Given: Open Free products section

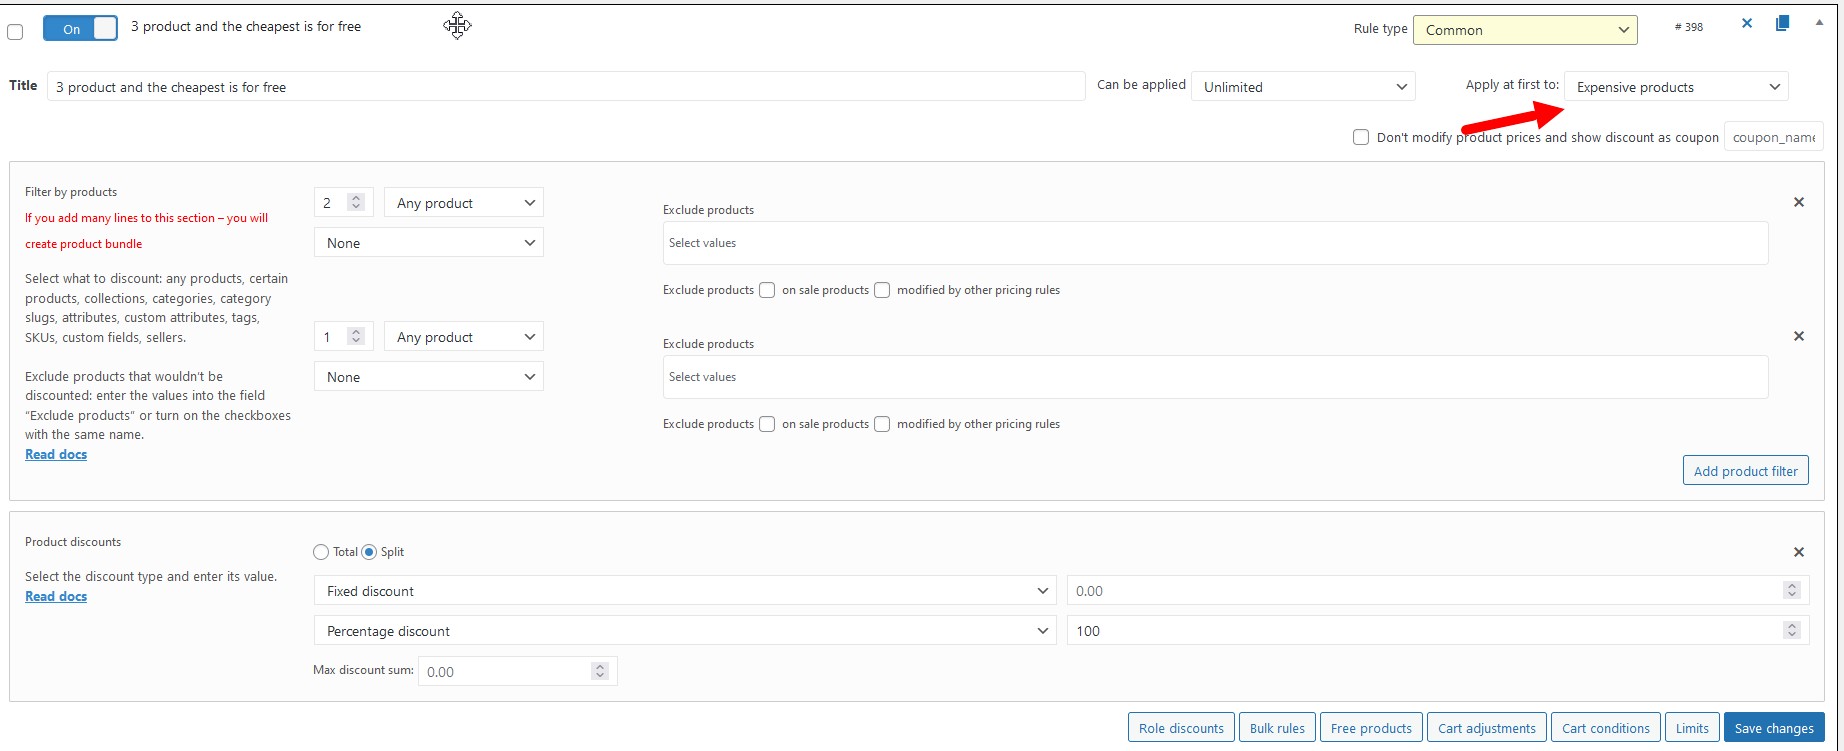Looking at the screenshot, I should click(1371, 728).
